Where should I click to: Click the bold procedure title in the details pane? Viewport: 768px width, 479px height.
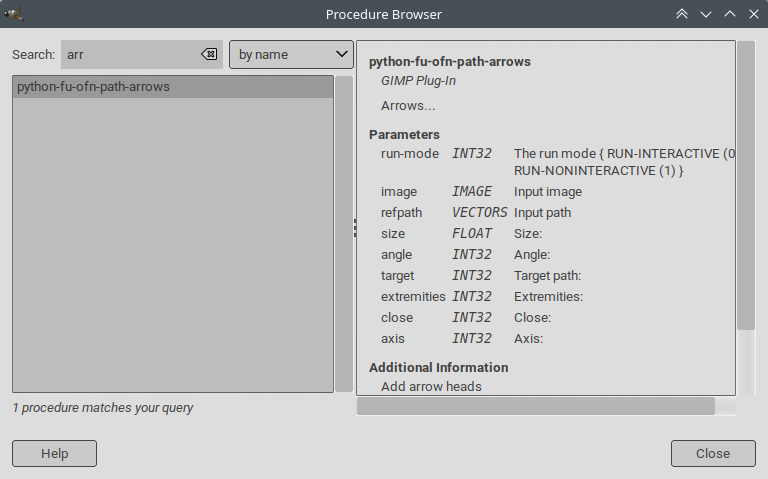coord(449,62)
